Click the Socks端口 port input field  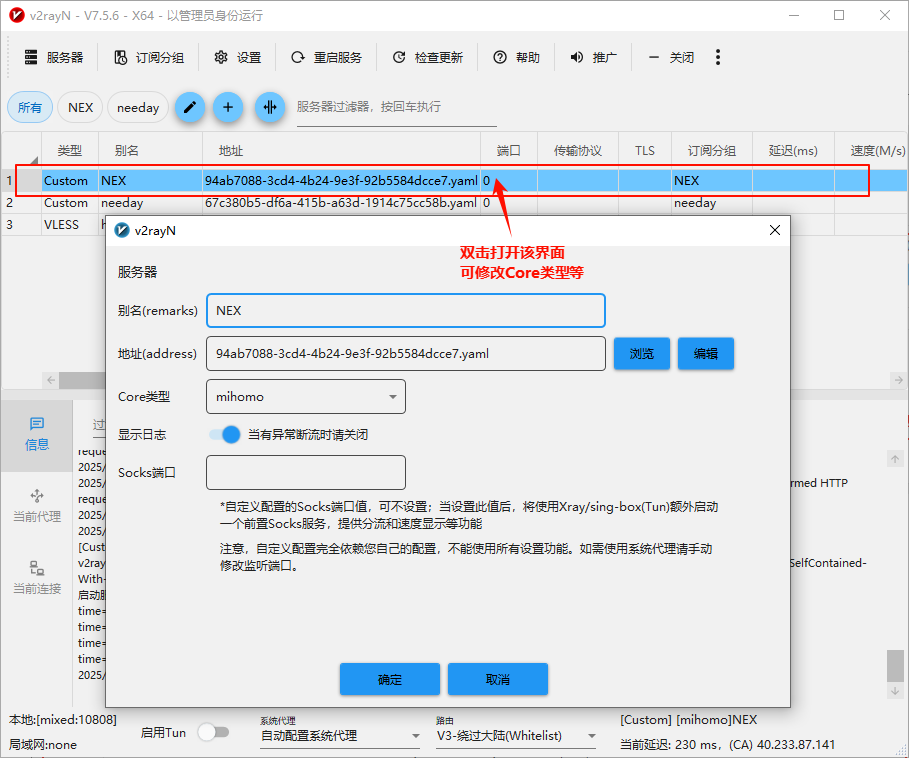[305, 473]
